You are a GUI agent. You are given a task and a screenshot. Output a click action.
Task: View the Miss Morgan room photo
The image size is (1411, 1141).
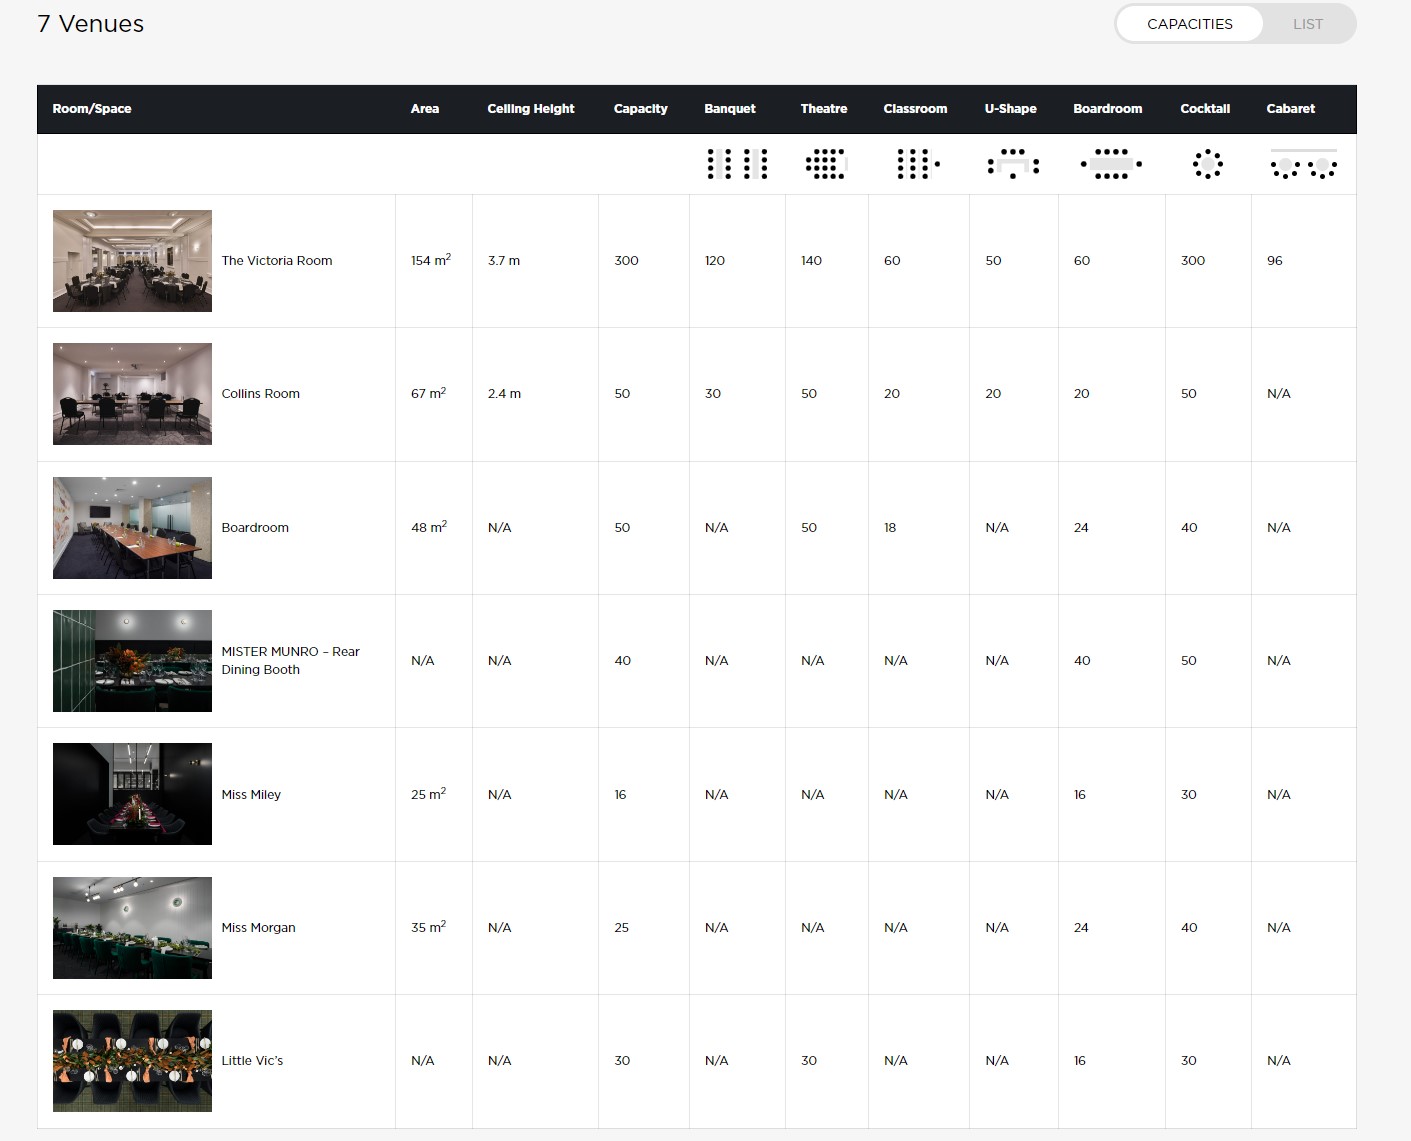(x=132, y=928)
